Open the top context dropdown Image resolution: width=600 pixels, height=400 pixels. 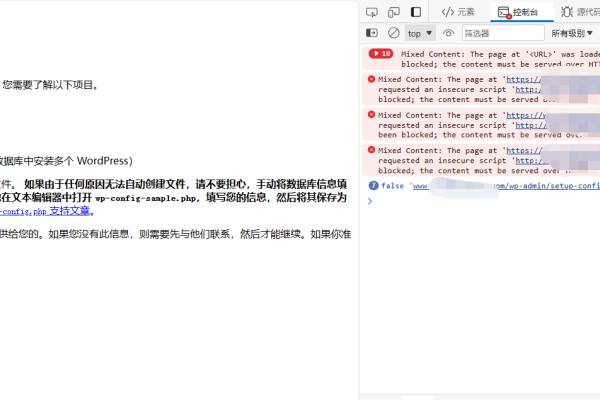tap(420, 33)
